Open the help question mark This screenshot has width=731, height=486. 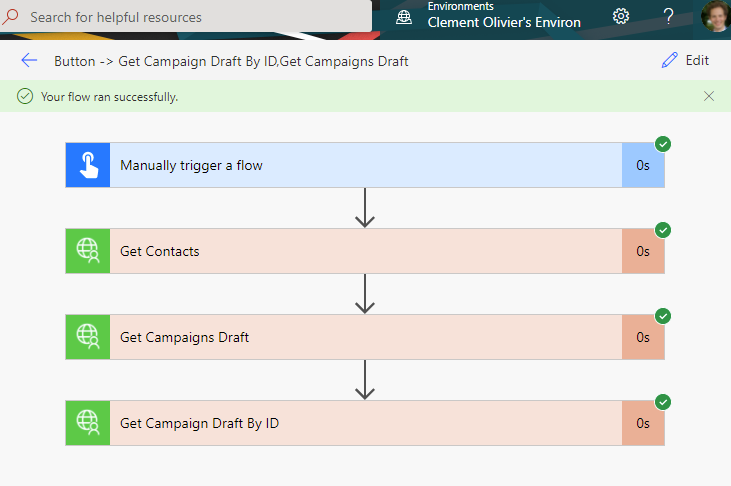point(669,16)
